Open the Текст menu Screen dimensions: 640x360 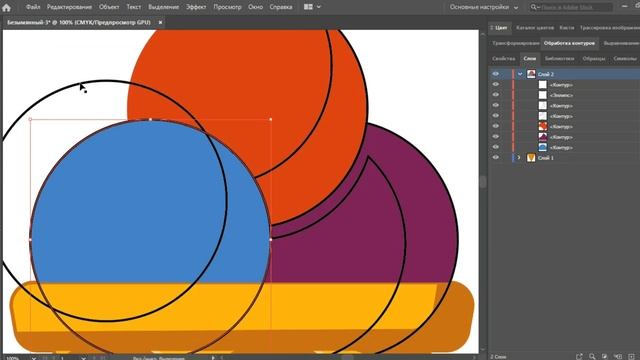pos(133,7)
